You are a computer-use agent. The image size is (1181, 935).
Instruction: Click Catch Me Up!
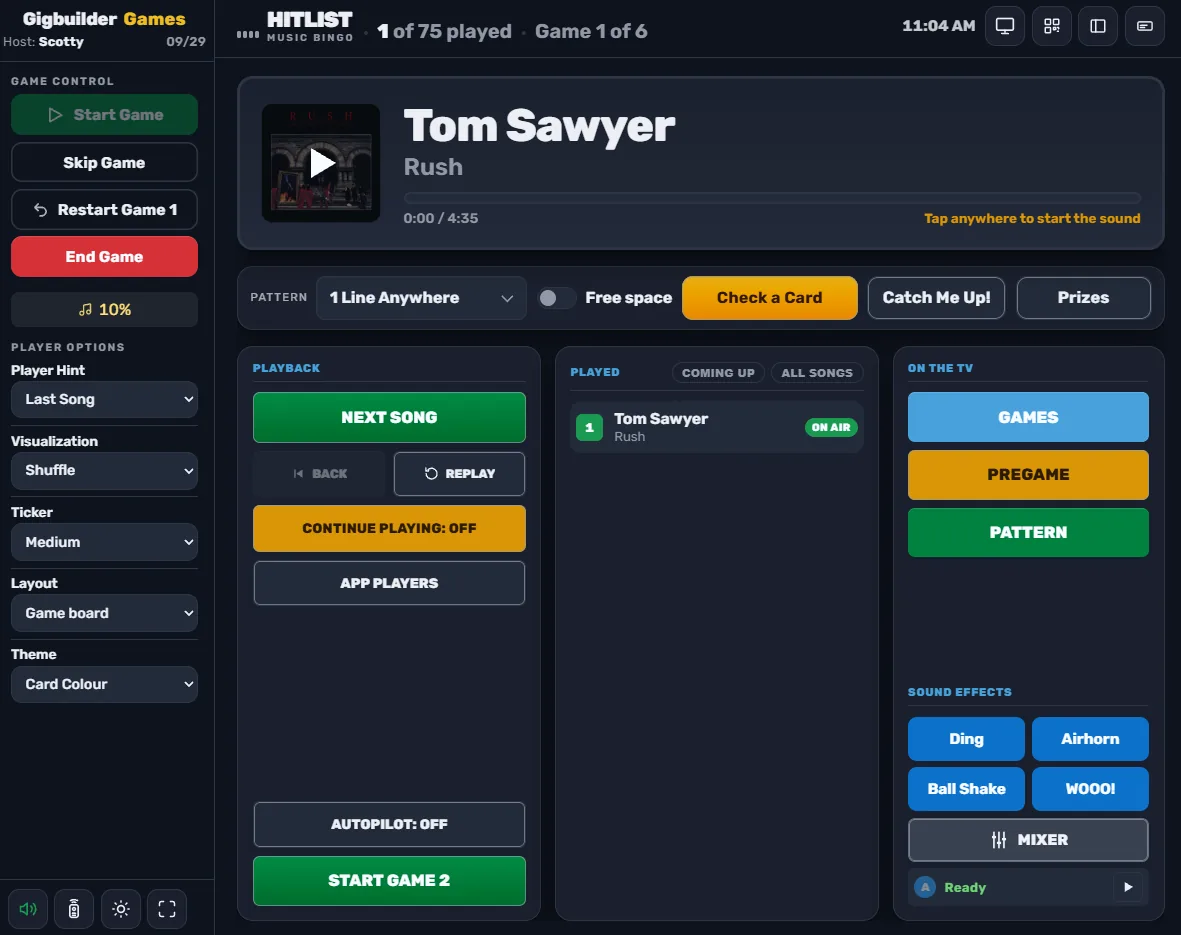coord(936,298)
